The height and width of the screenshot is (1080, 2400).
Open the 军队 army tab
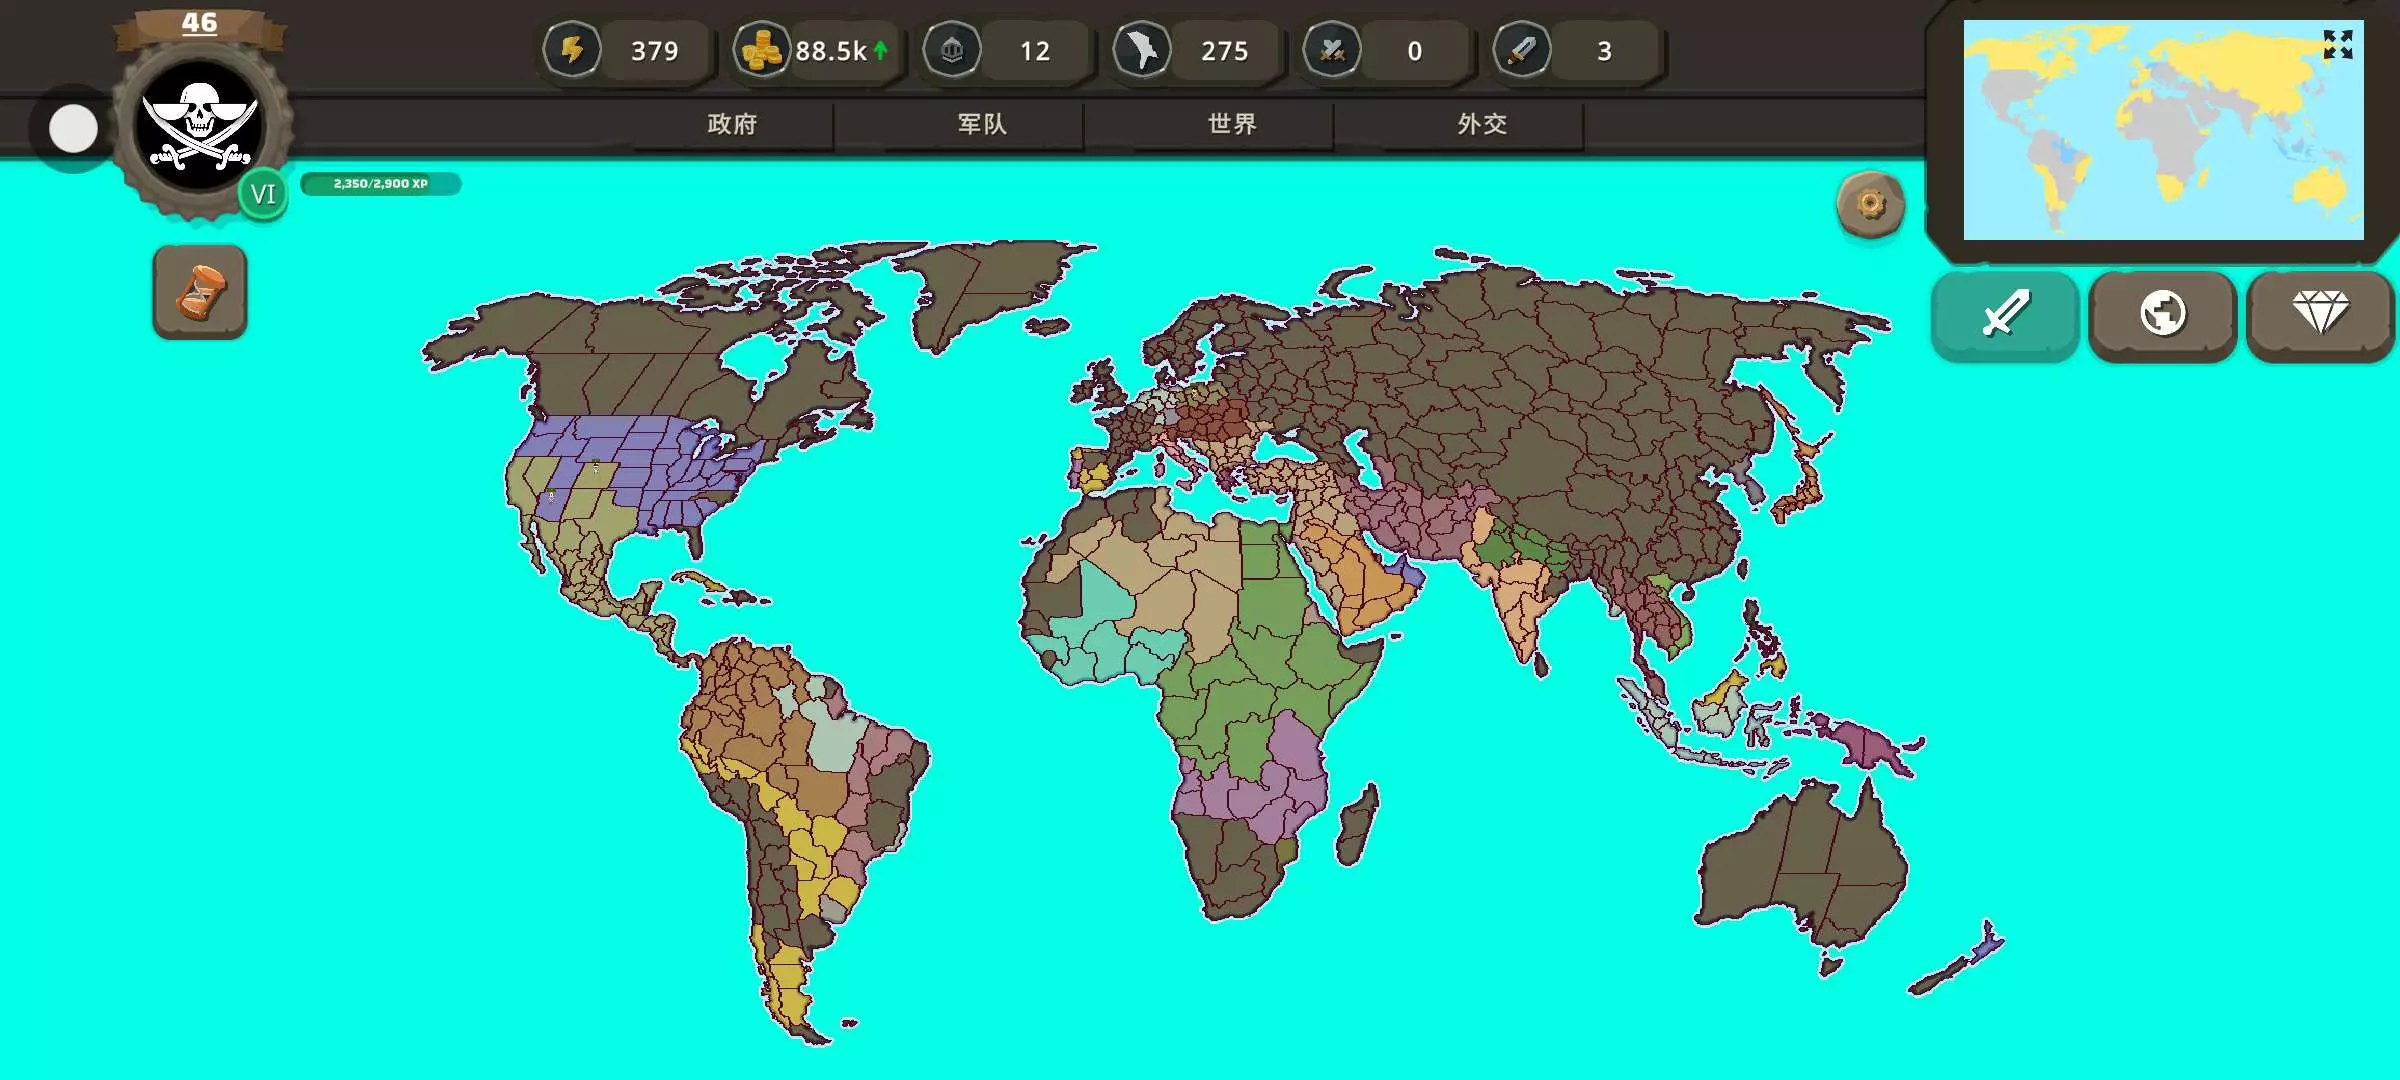click(x=982, y=124)
